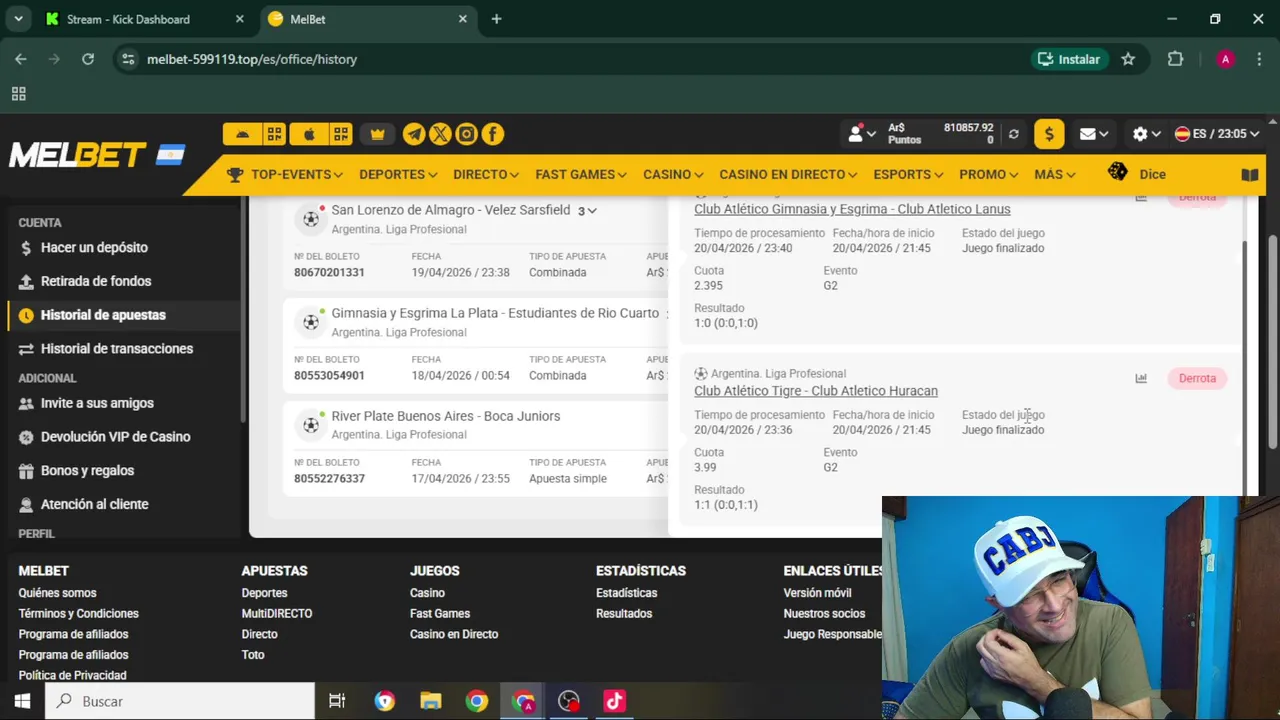This screenshot has width=1280, height=720.
Task: Open Hacer un depósito in sidebar
Action: click(94, 247)
